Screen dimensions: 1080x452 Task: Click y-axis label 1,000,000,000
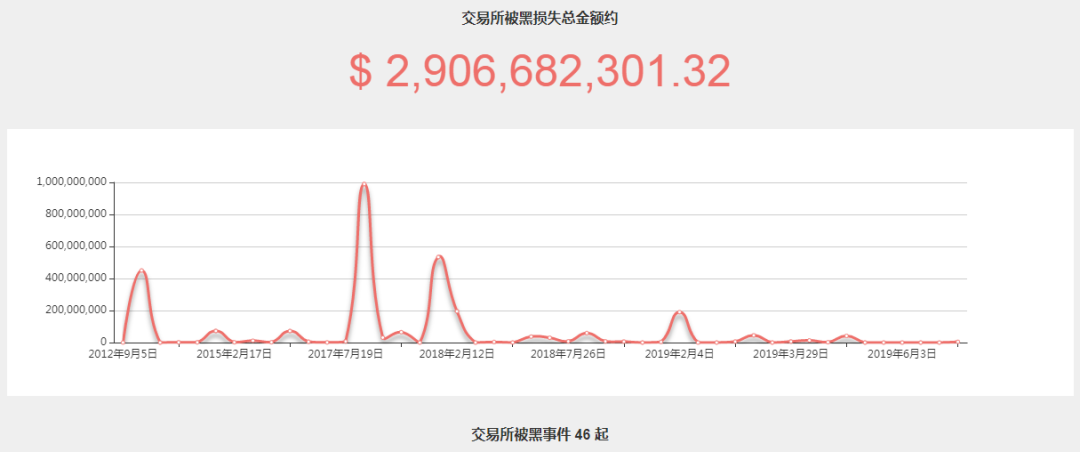tap(71, 183)
